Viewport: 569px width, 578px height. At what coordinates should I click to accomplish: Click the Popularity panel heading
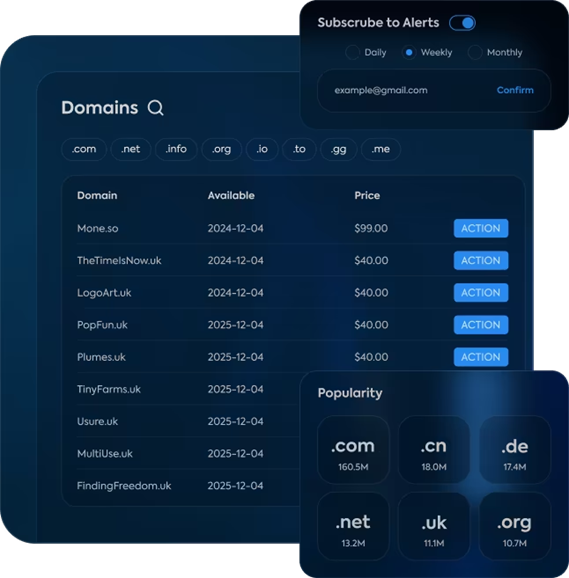pyautogui.click(x=350, y=393)
